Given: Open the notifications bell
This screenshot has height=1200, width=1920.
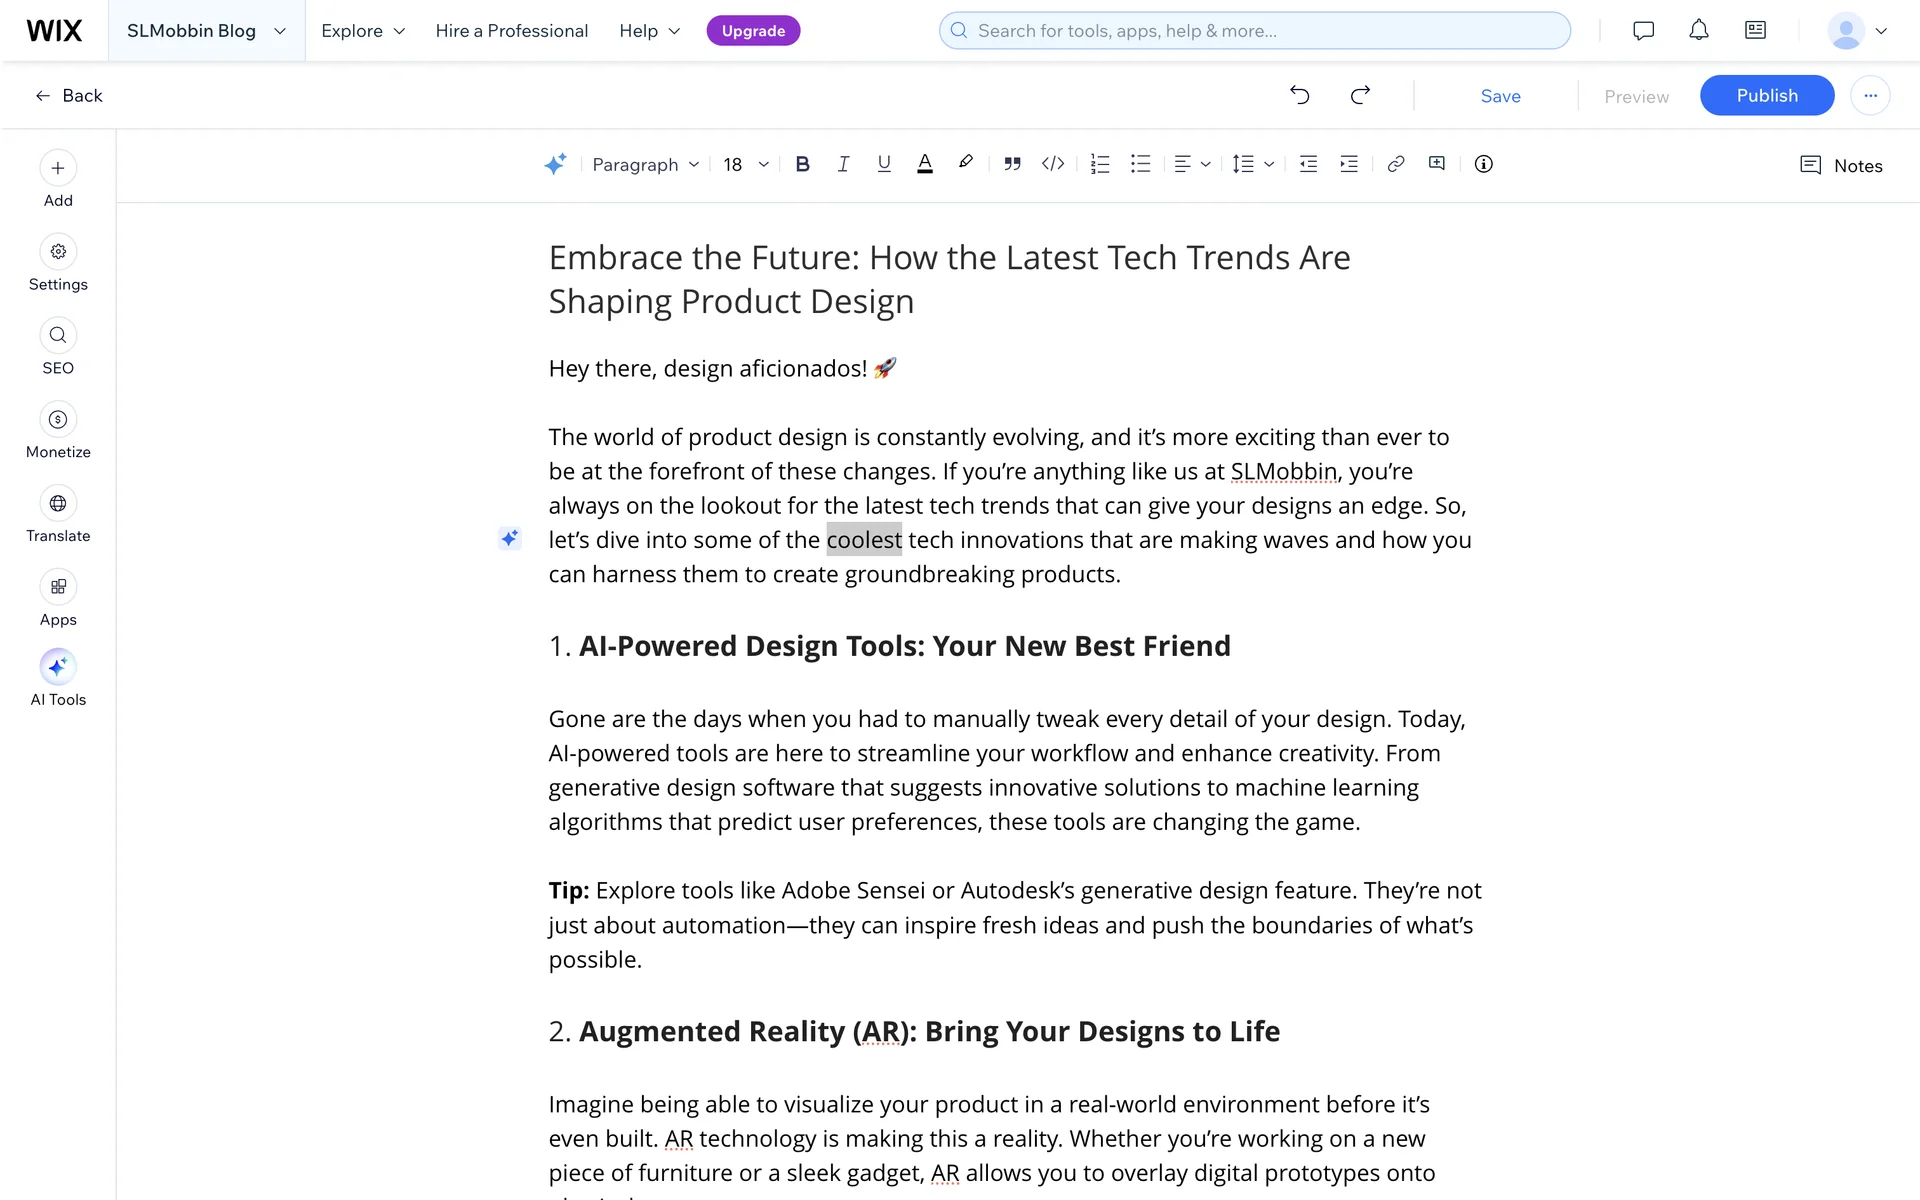Looking at the screenshot, I should pyautogui.click(x=1699, y=30).
